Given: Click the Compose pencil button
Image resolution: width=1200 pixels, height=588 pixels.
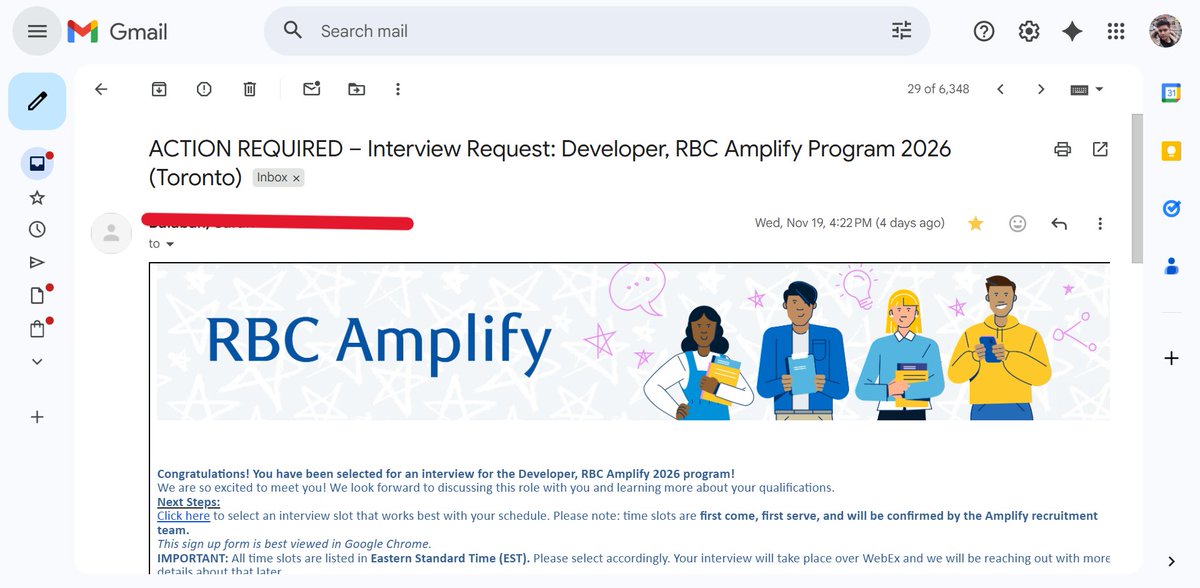Looking at the screenshot, I should [37, 101].
